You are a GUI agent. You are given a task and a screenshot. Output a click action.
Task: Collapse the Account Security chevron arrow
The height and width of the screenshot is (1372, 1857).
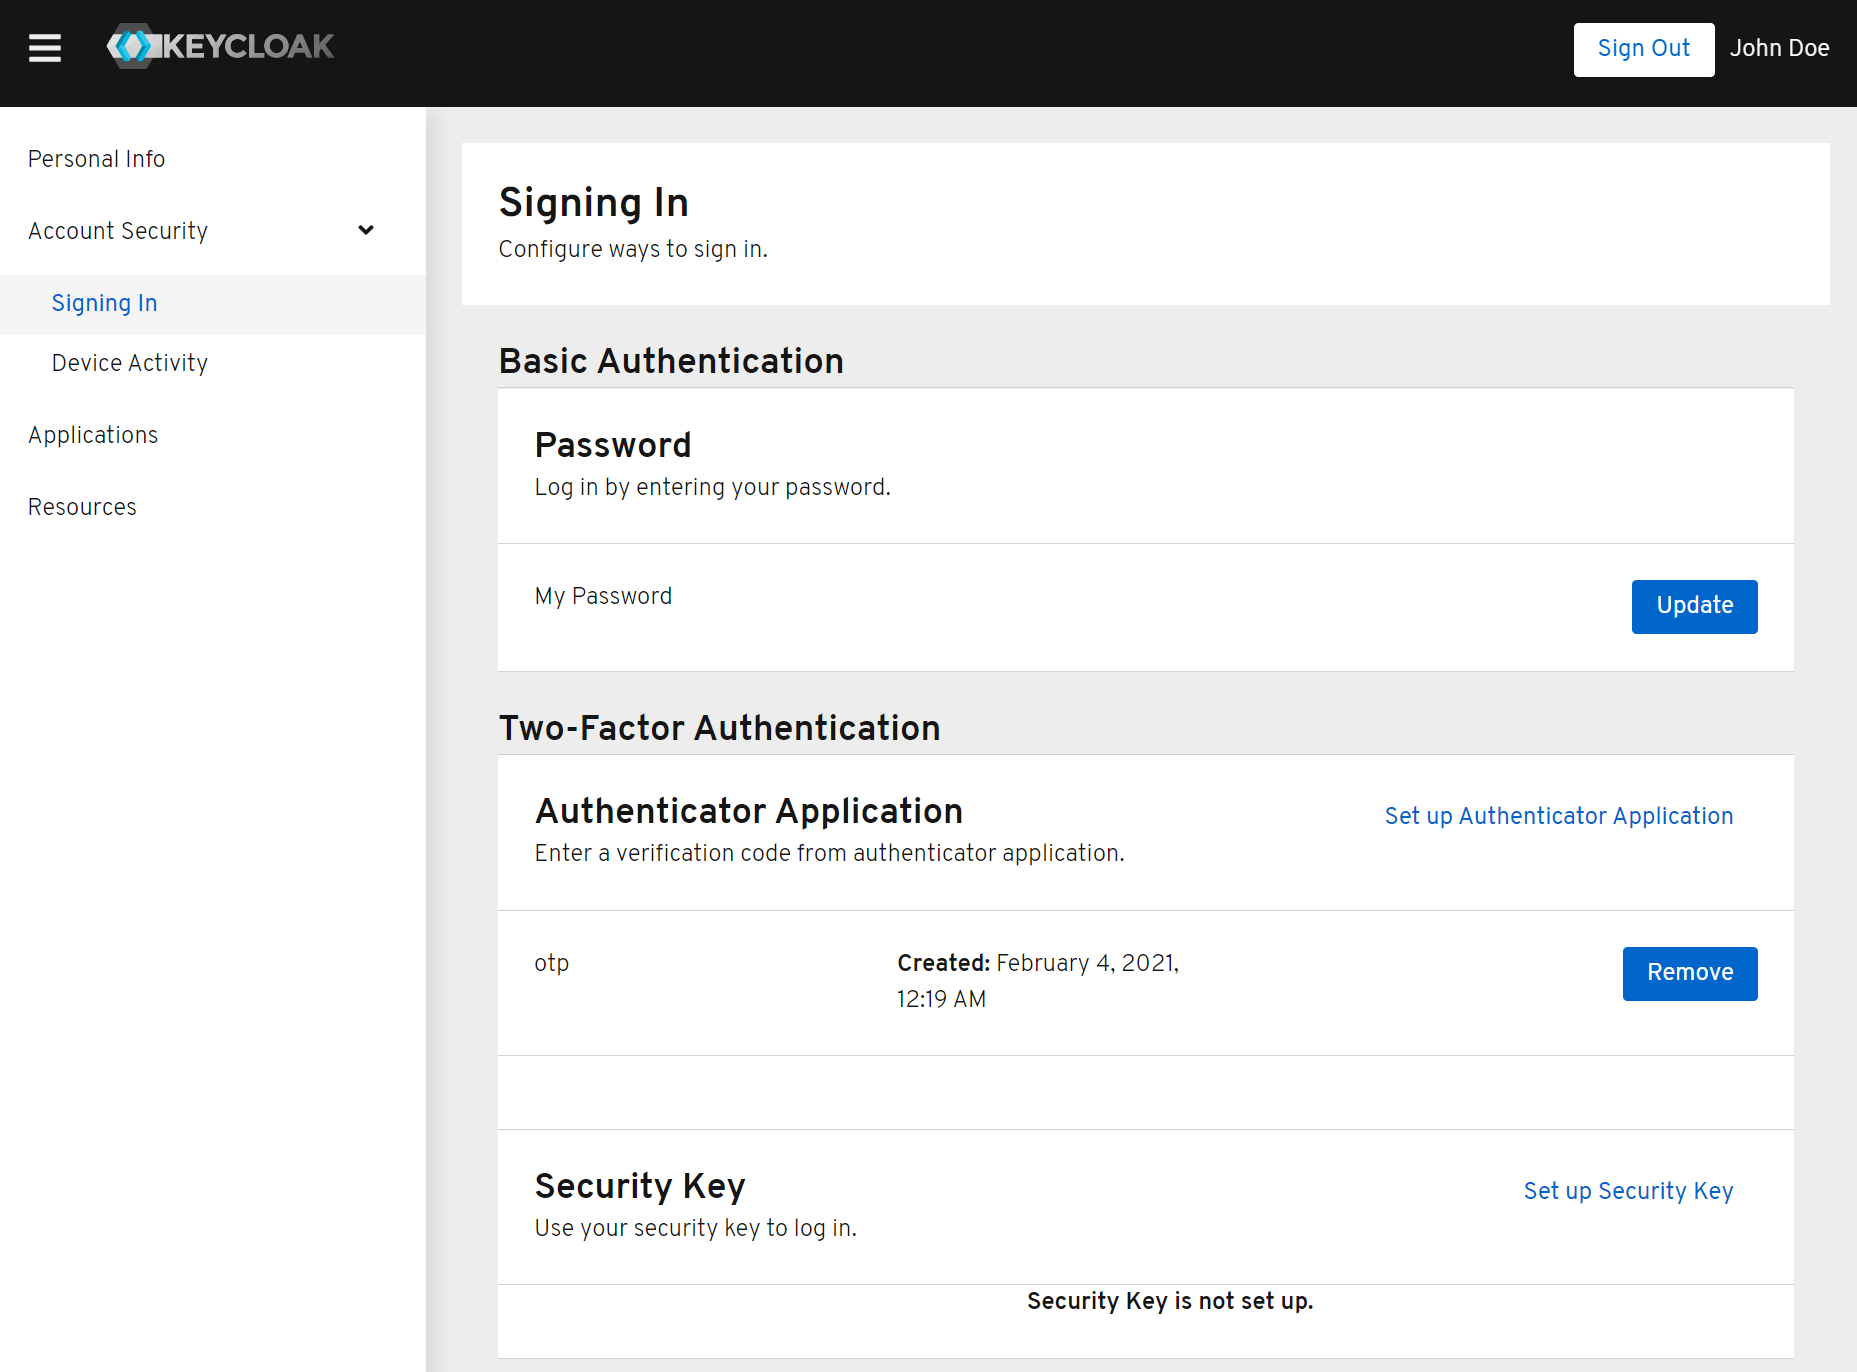click(366, 230)
